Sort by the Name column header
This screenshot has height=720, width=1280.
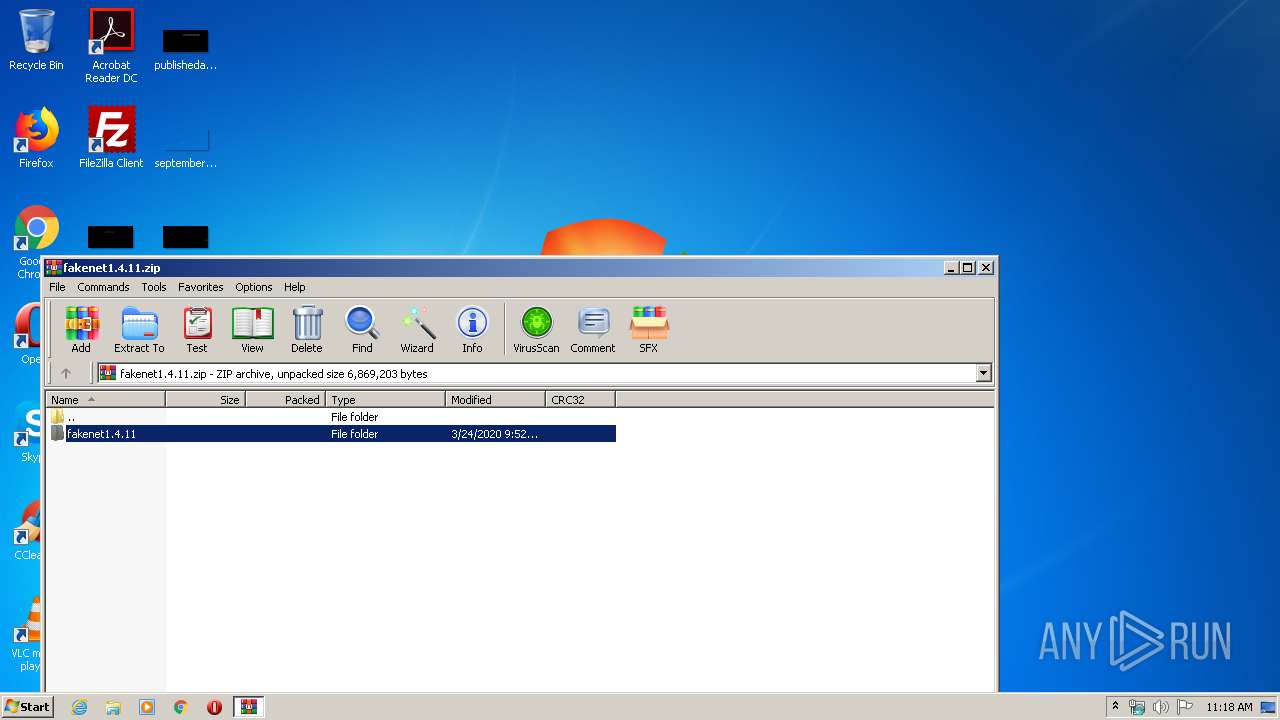click(x=105, y=399)
